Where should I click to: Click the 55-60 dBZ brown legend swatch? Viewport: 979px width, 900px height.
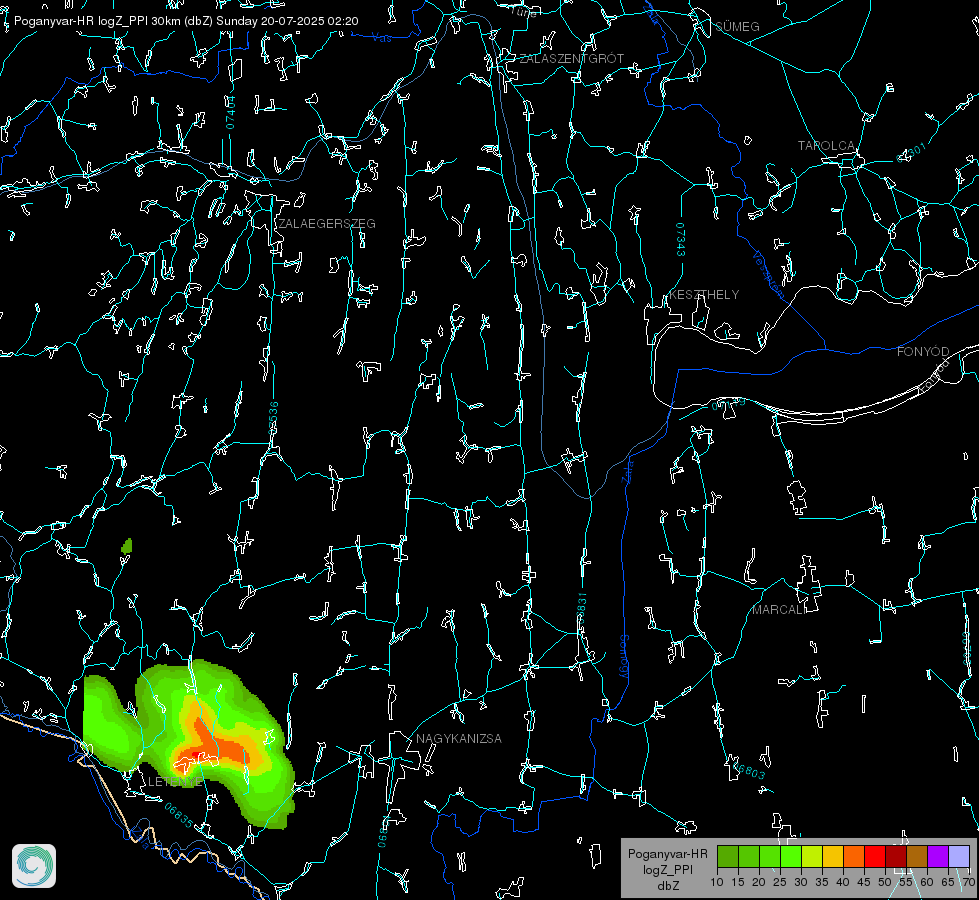(917, 856)
